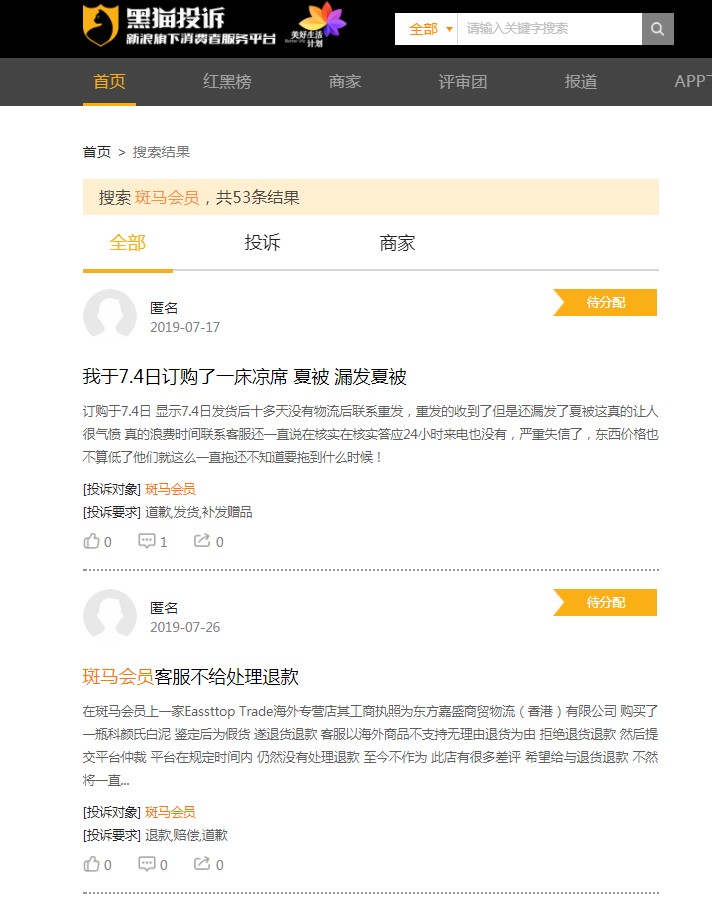Screen dimensions: 712x902
Task: Click the 首页 breadcrumb link
Action: 96,152
